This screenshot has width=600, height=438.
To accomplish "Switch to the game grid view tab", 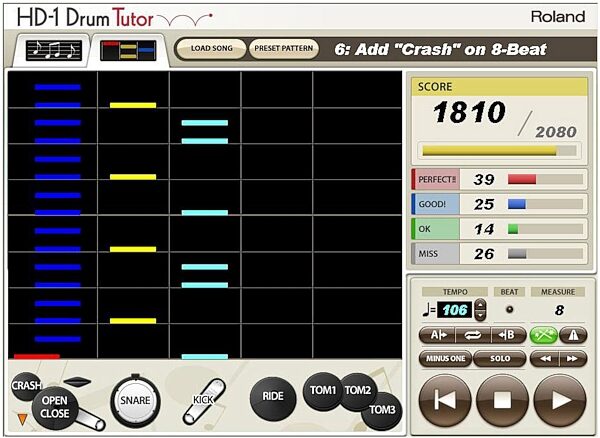I will [x=128, y=50].
